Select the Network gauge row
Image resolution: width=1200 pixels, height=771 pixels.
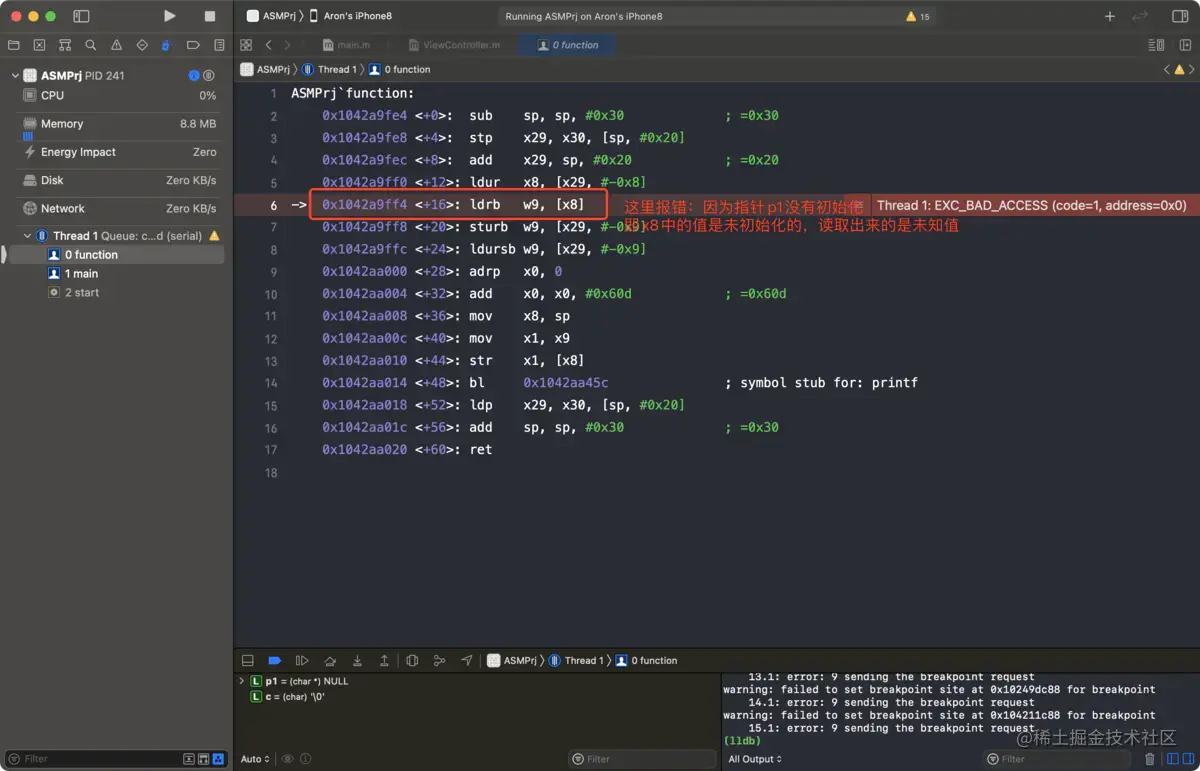pos(117,208)
